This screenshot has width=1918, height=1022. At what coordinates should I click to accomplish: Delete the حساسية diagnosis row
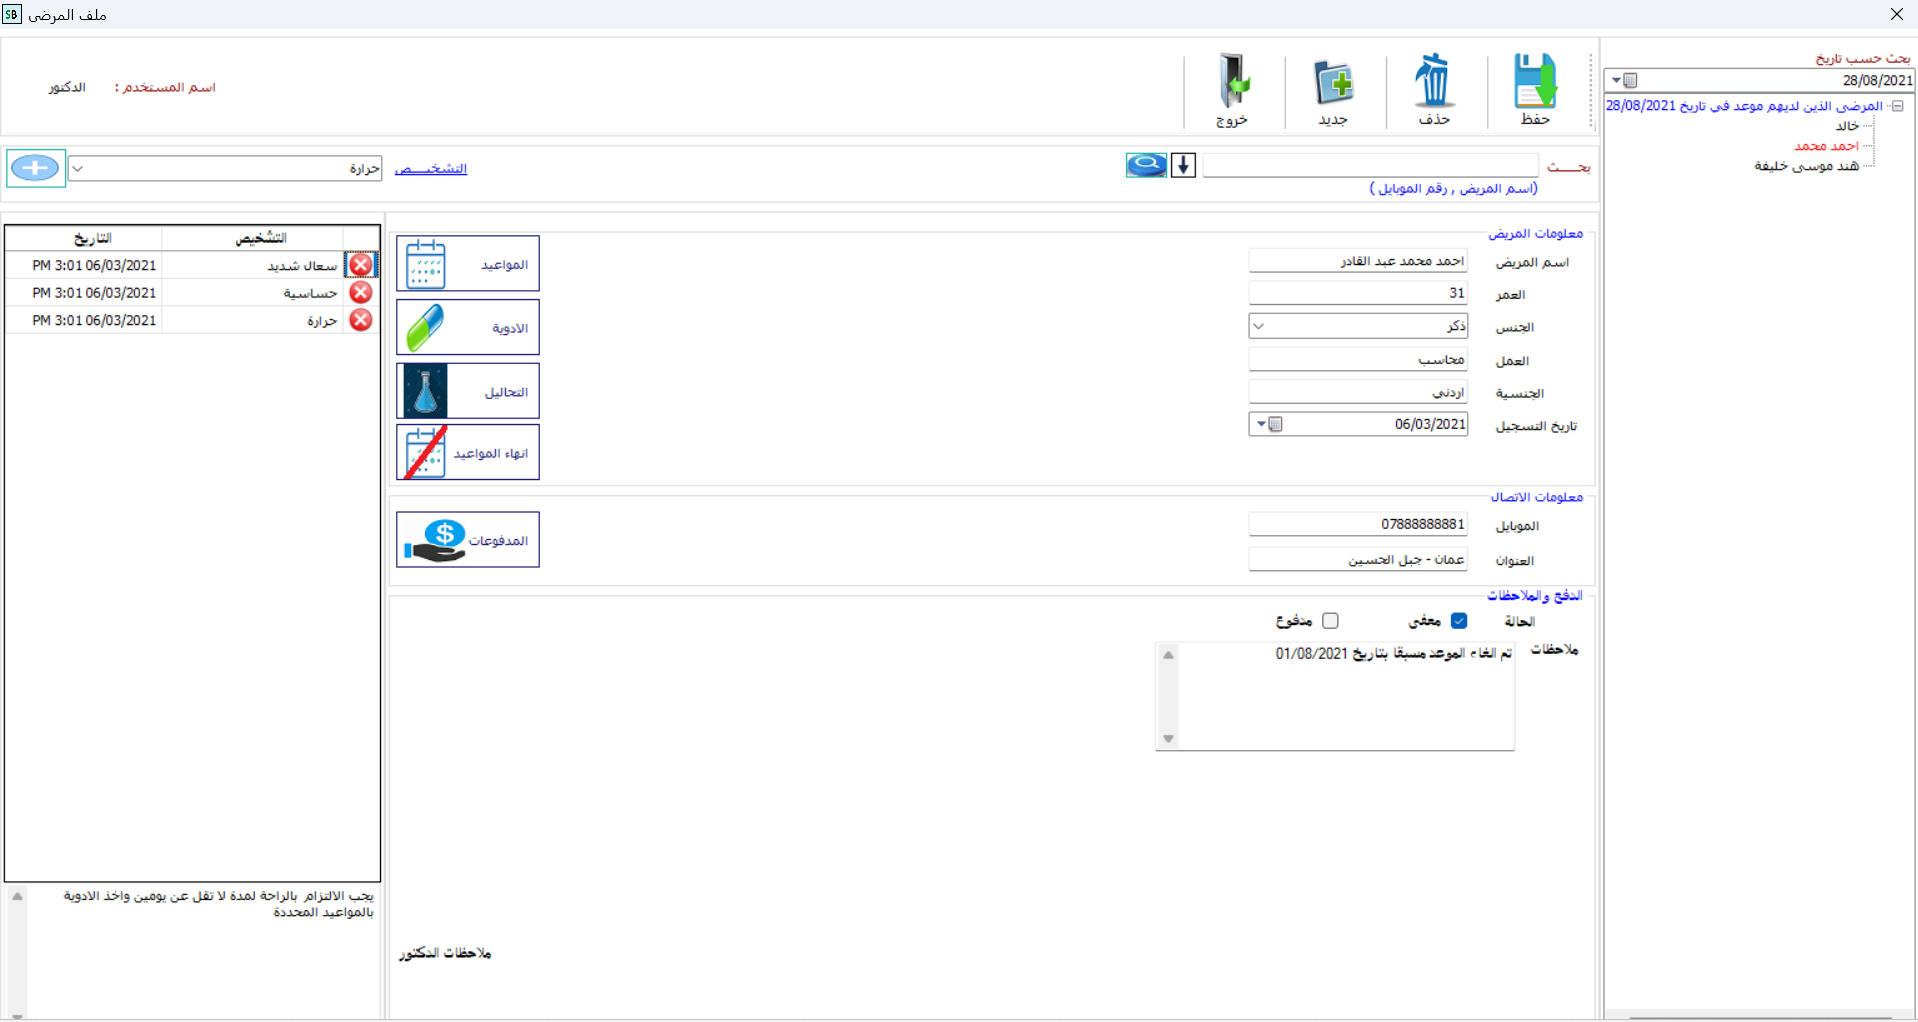[x=361, y=293]
